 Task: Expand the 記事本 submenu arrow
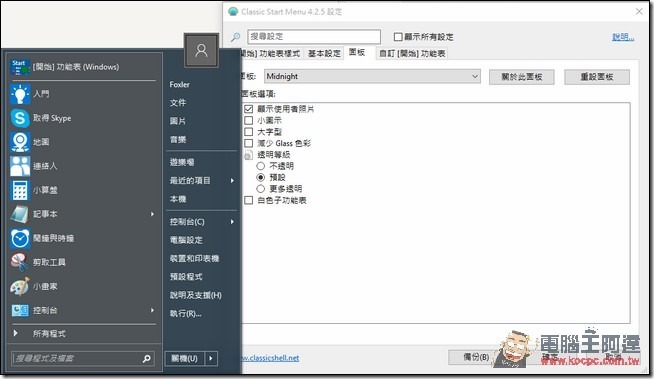(x=152, y=214)
